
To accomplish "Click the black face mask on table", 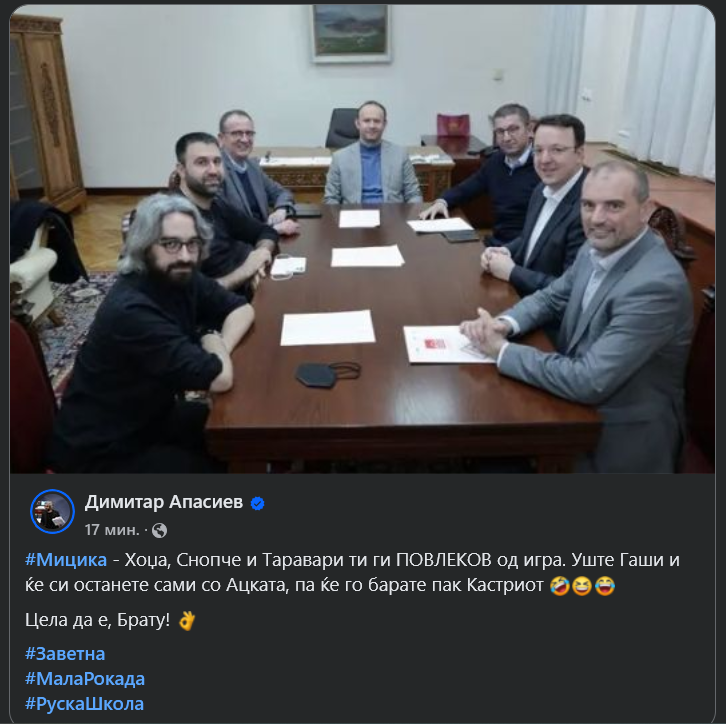I will click(328, 374).
